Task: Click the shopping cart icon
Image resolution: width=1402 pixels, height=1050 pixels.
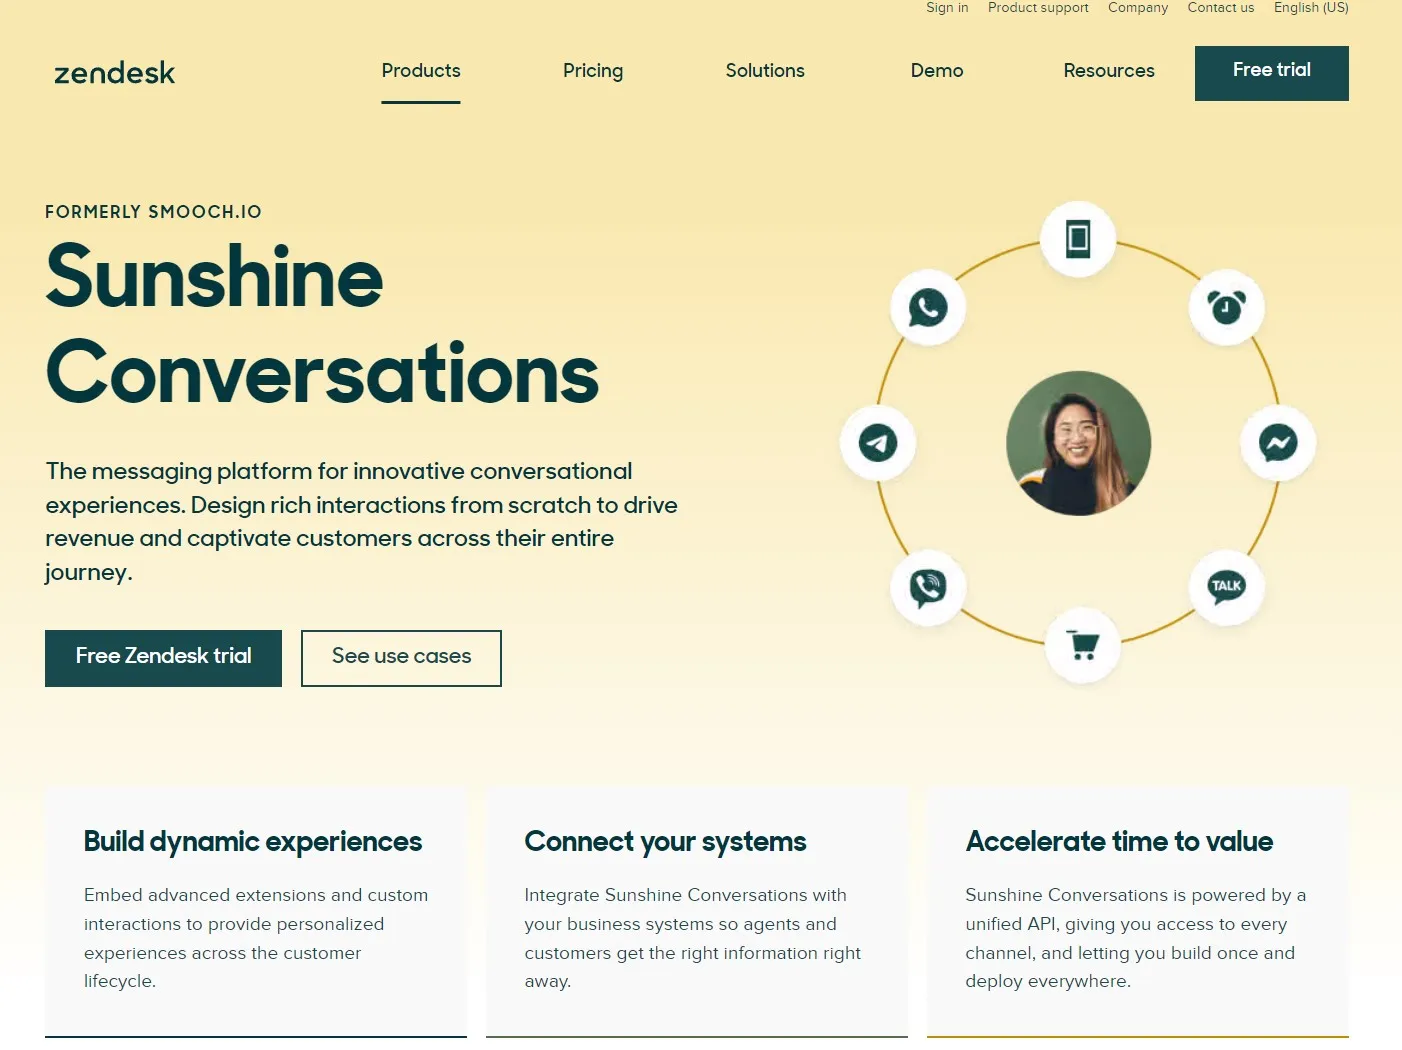Action: 1083,646
